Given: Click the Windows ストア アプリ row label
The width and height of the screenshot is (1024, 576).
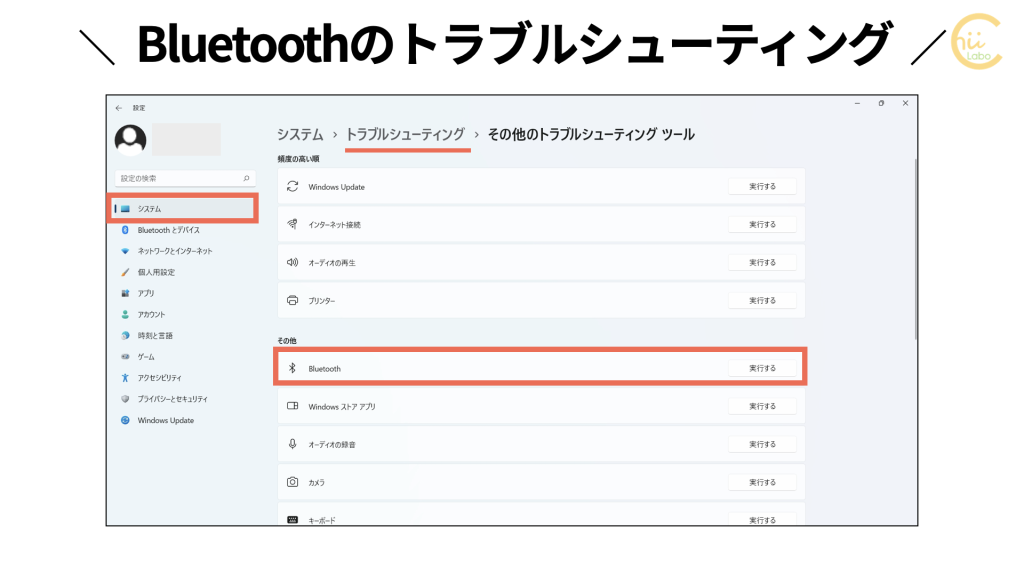Looking at the screenshot, I should point(342,407).
